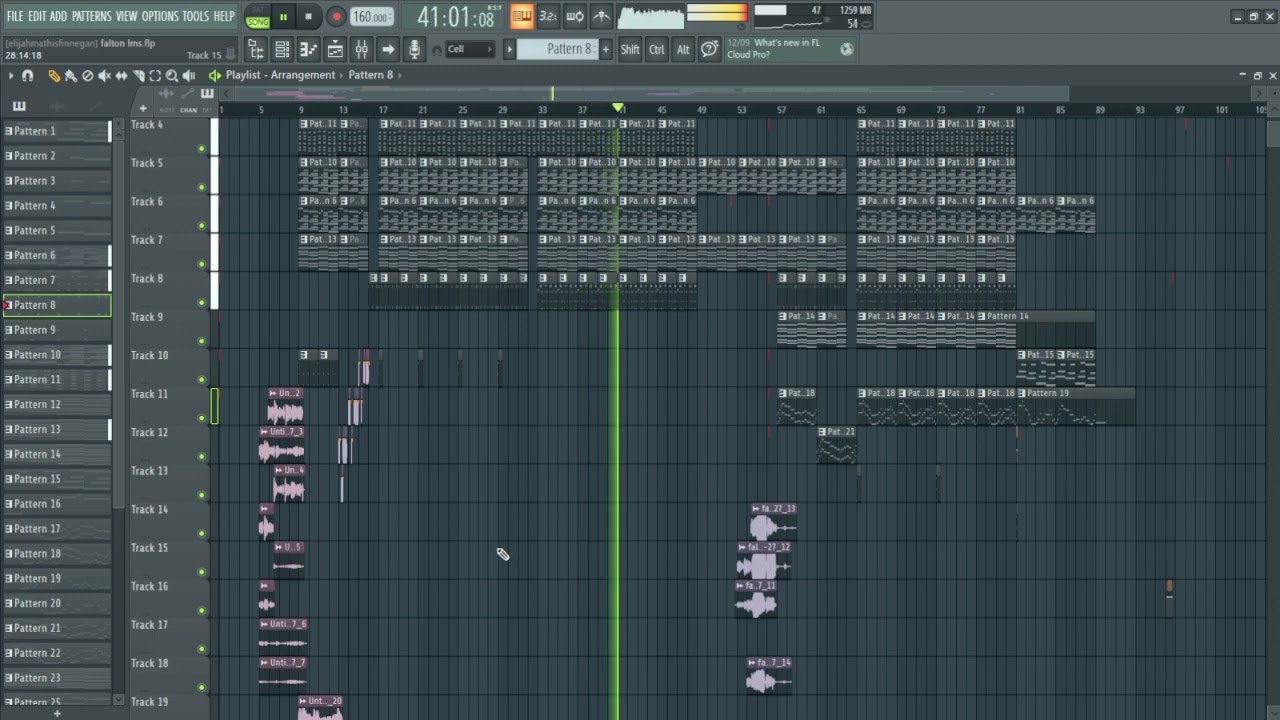Open the help chat bubble icon
1280x720 pixels.
[x=709, y=49]
